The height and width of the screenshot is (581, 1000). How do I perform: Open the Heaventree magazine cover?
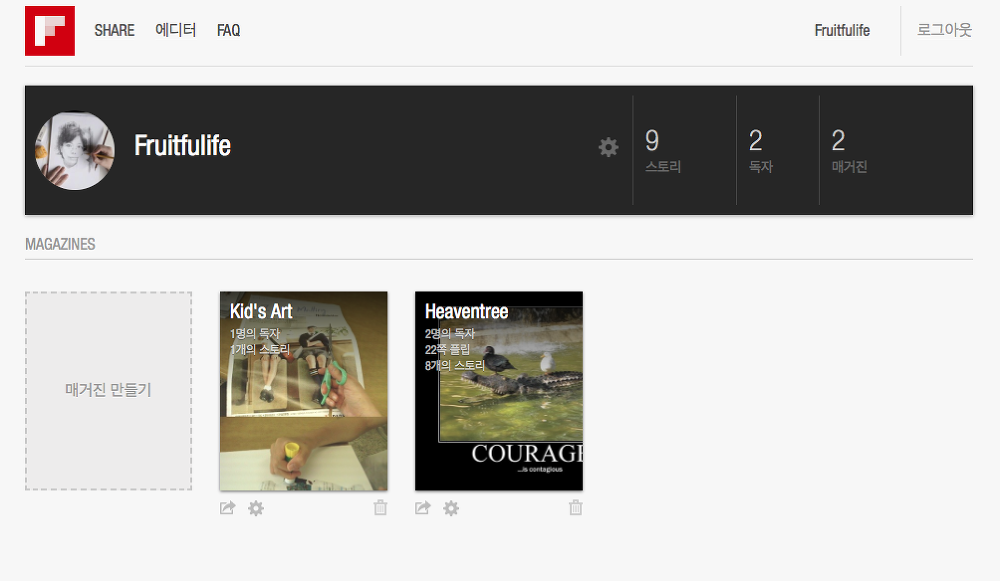(x=499, y=391)
